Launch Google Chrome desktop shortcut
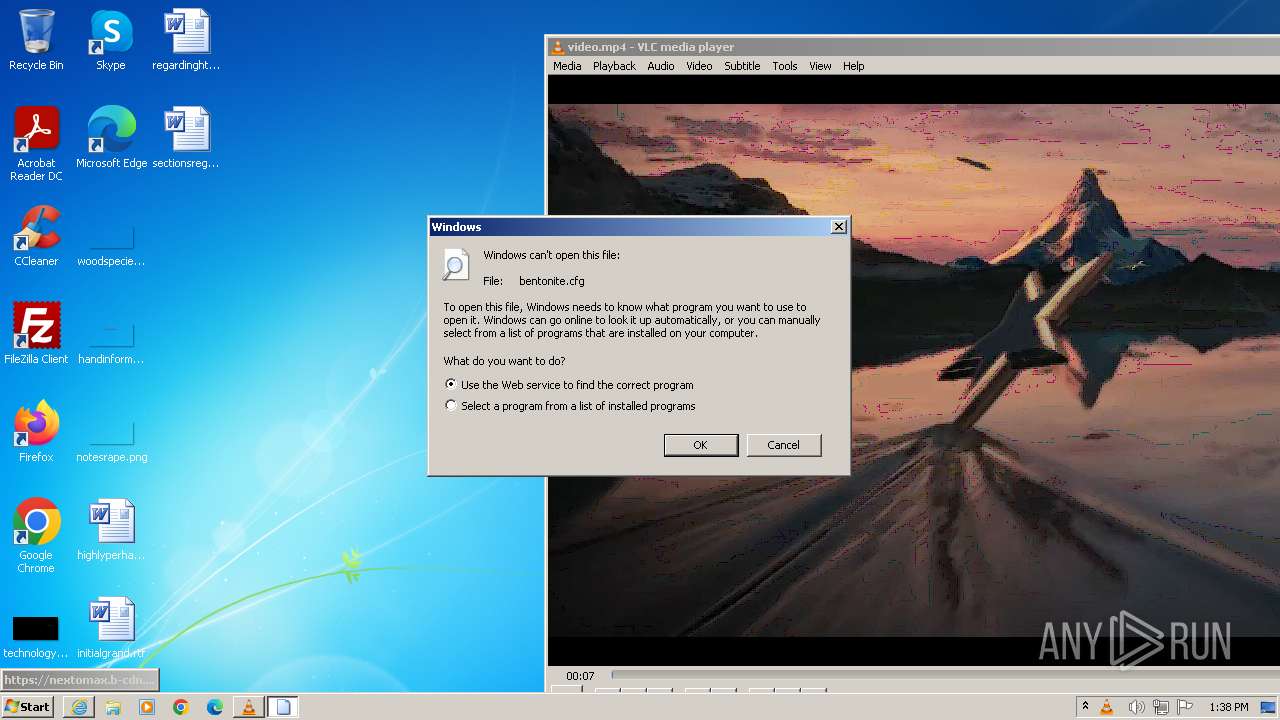The height and width of the screenshot is (720, 1280). 36,536
